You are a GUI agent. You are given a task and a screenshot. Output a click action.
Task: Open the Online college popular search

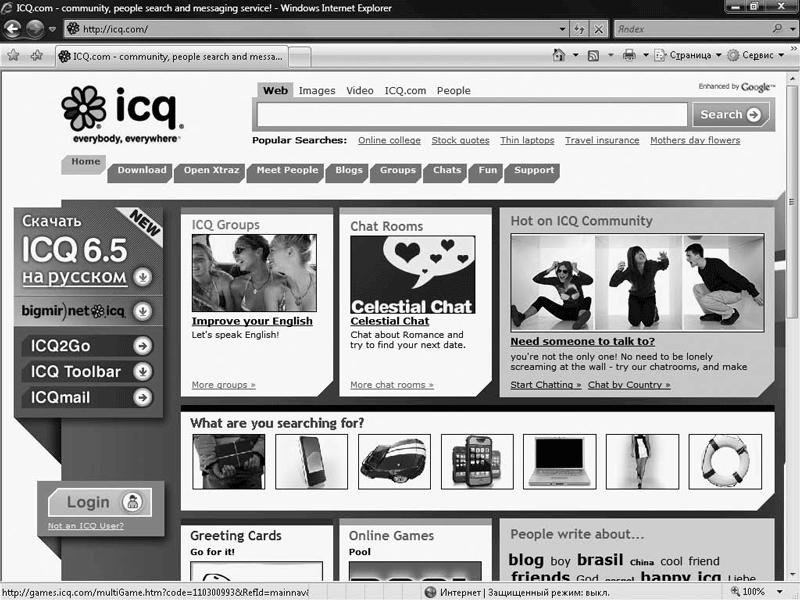pos(389,140)
